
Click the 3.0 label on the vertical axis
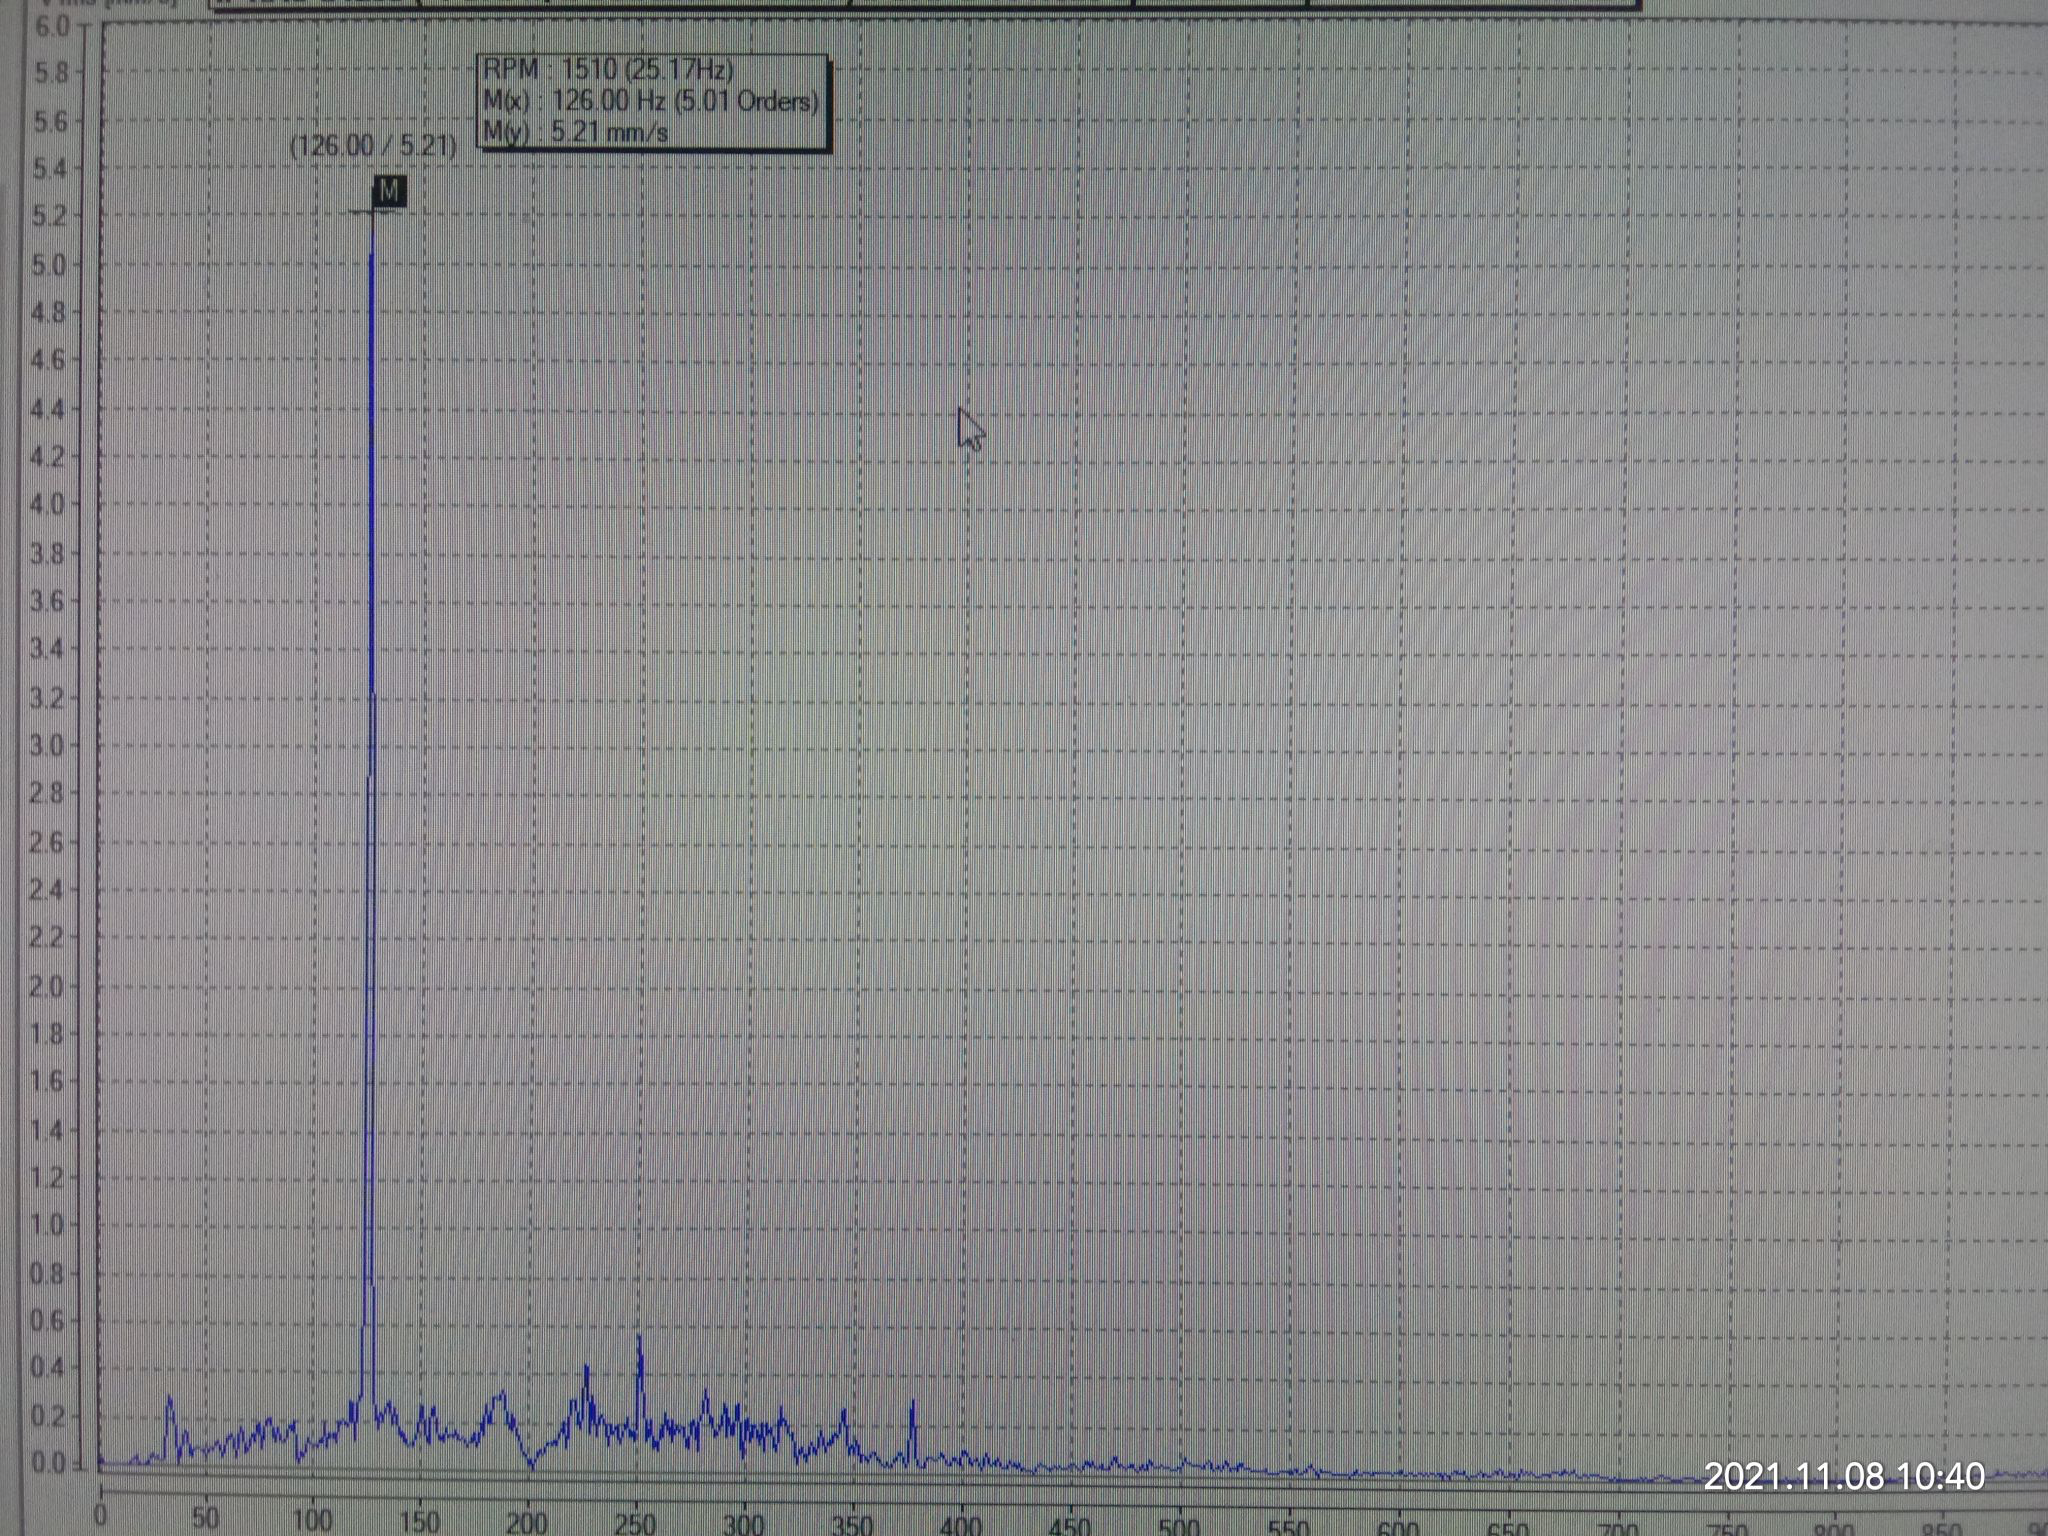(x=47, y=746)
